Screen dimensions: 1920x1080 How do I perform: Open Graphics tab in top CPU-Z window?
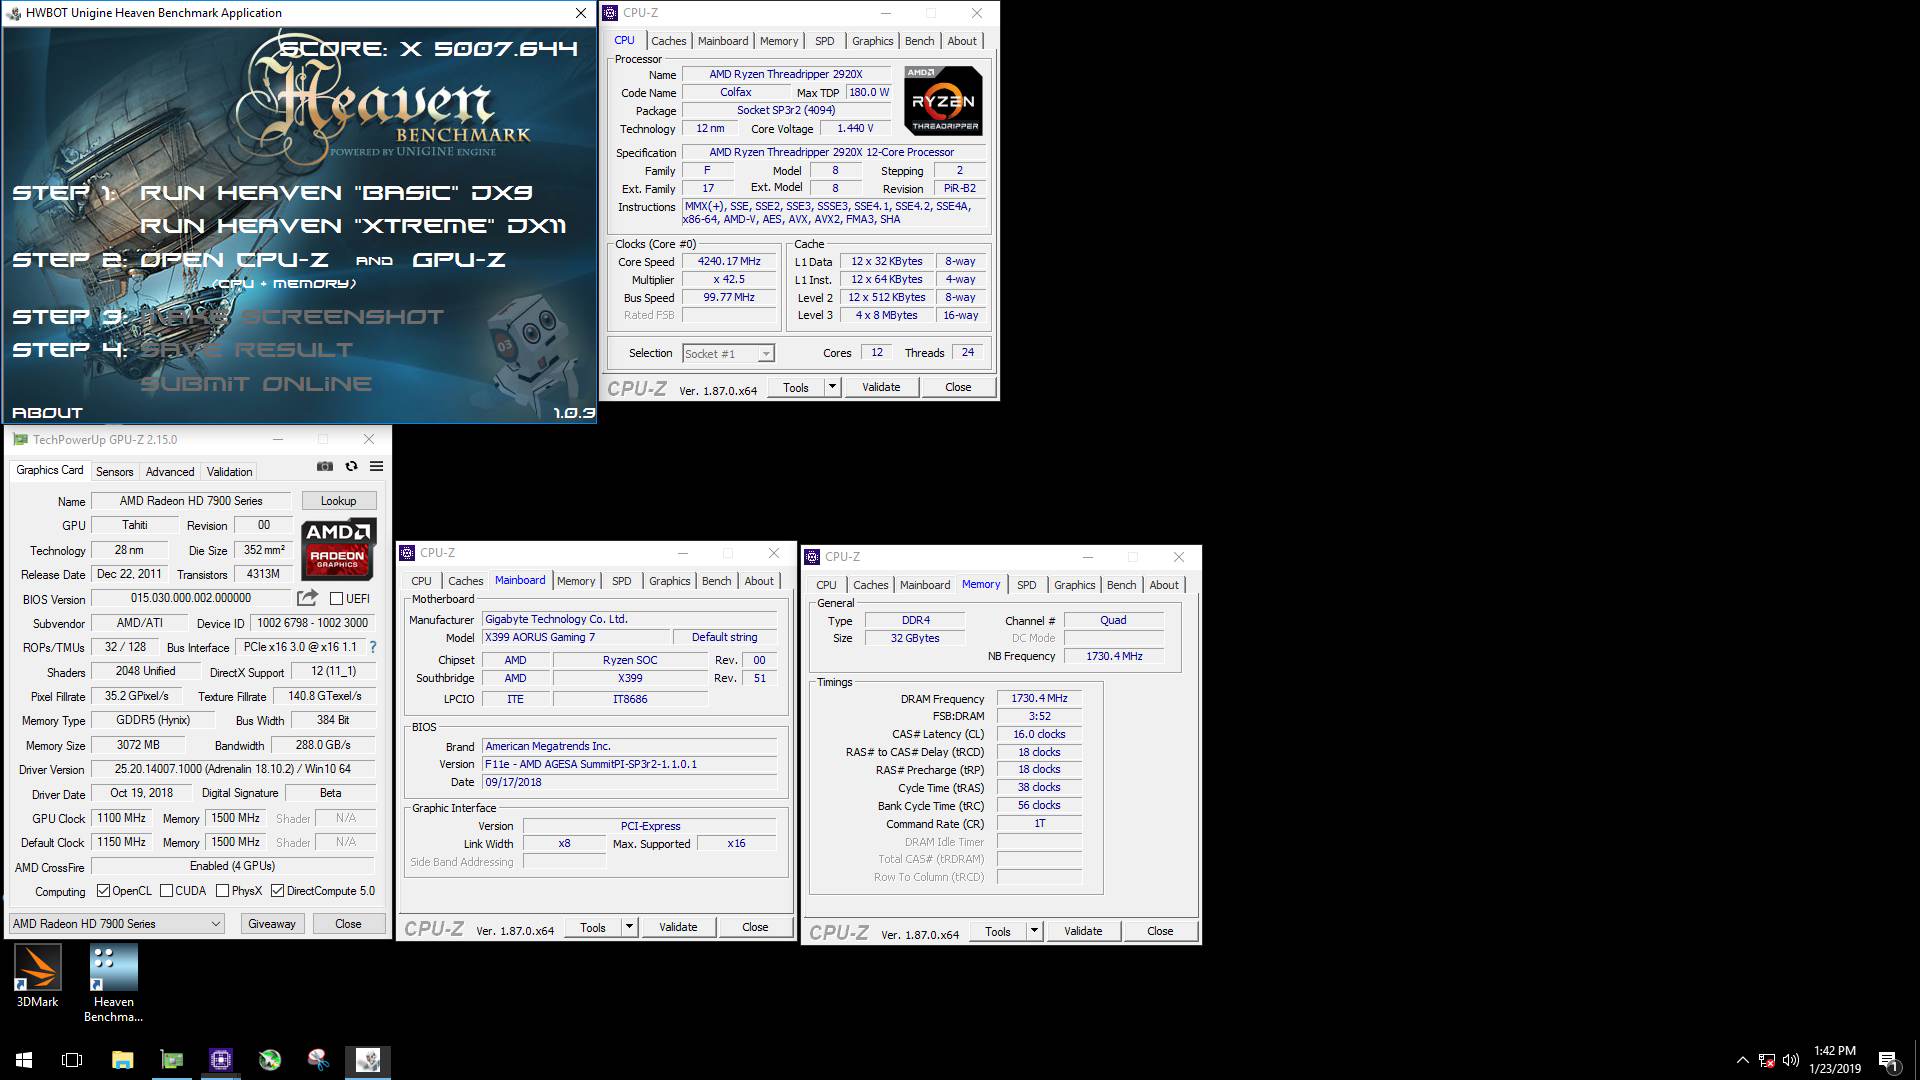872,41
